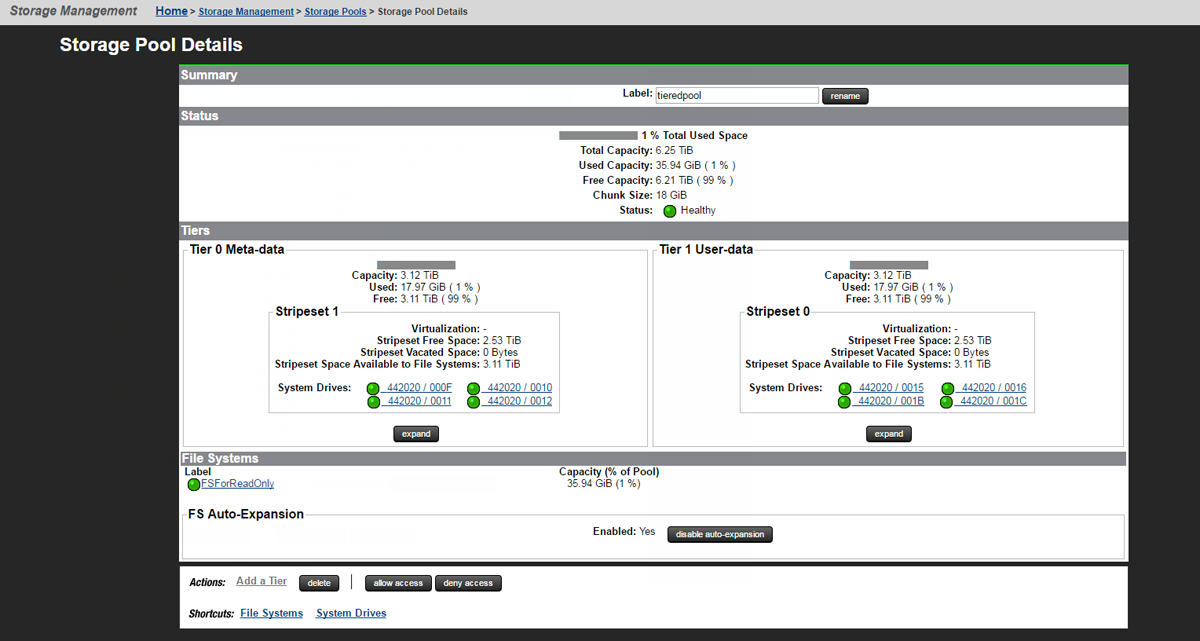This screenshot has width=1200, height=641.
Task: Click the deny access button
Action: pos(468,583)
